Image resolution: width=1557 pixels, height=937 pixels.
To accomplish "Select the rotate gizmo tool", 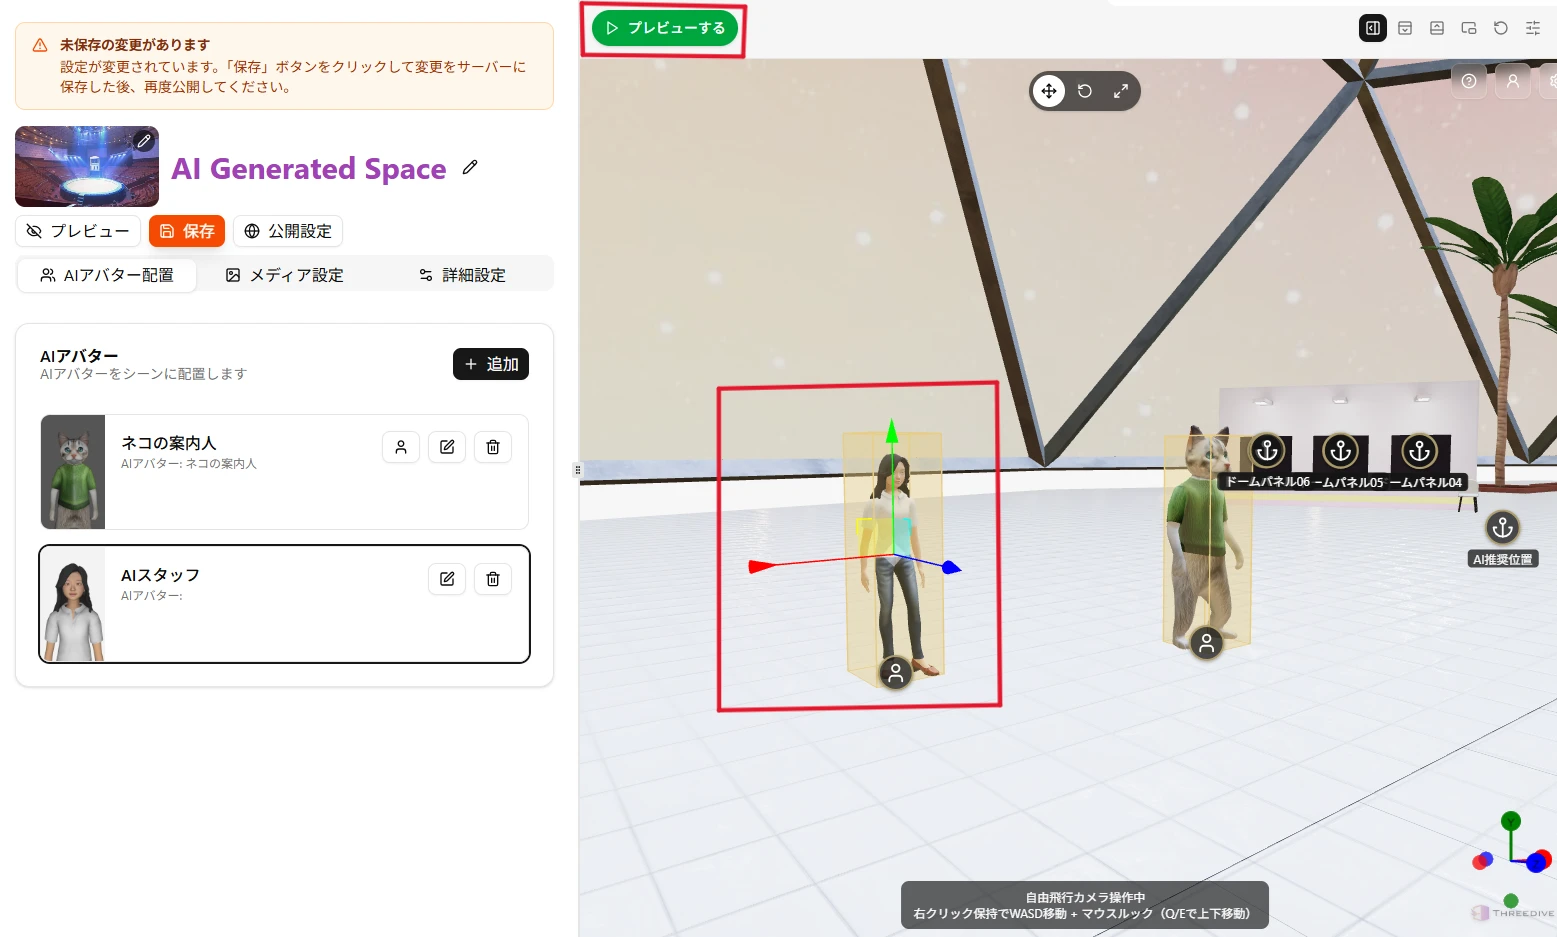I will (x=1085, y=91).
